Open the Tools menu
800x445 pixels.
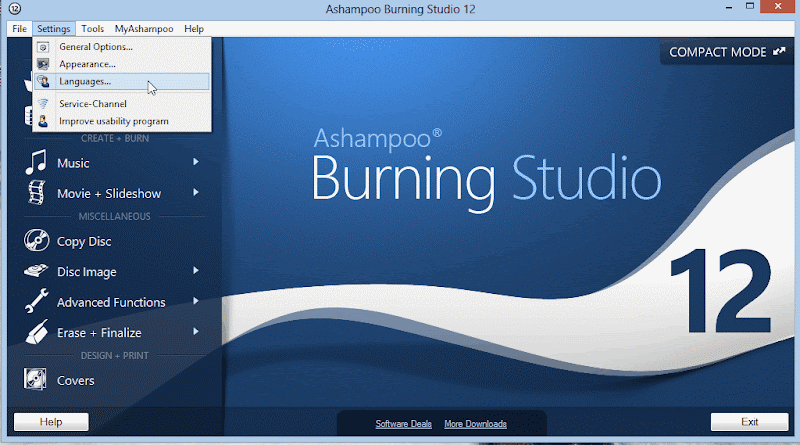coord(92,29)
